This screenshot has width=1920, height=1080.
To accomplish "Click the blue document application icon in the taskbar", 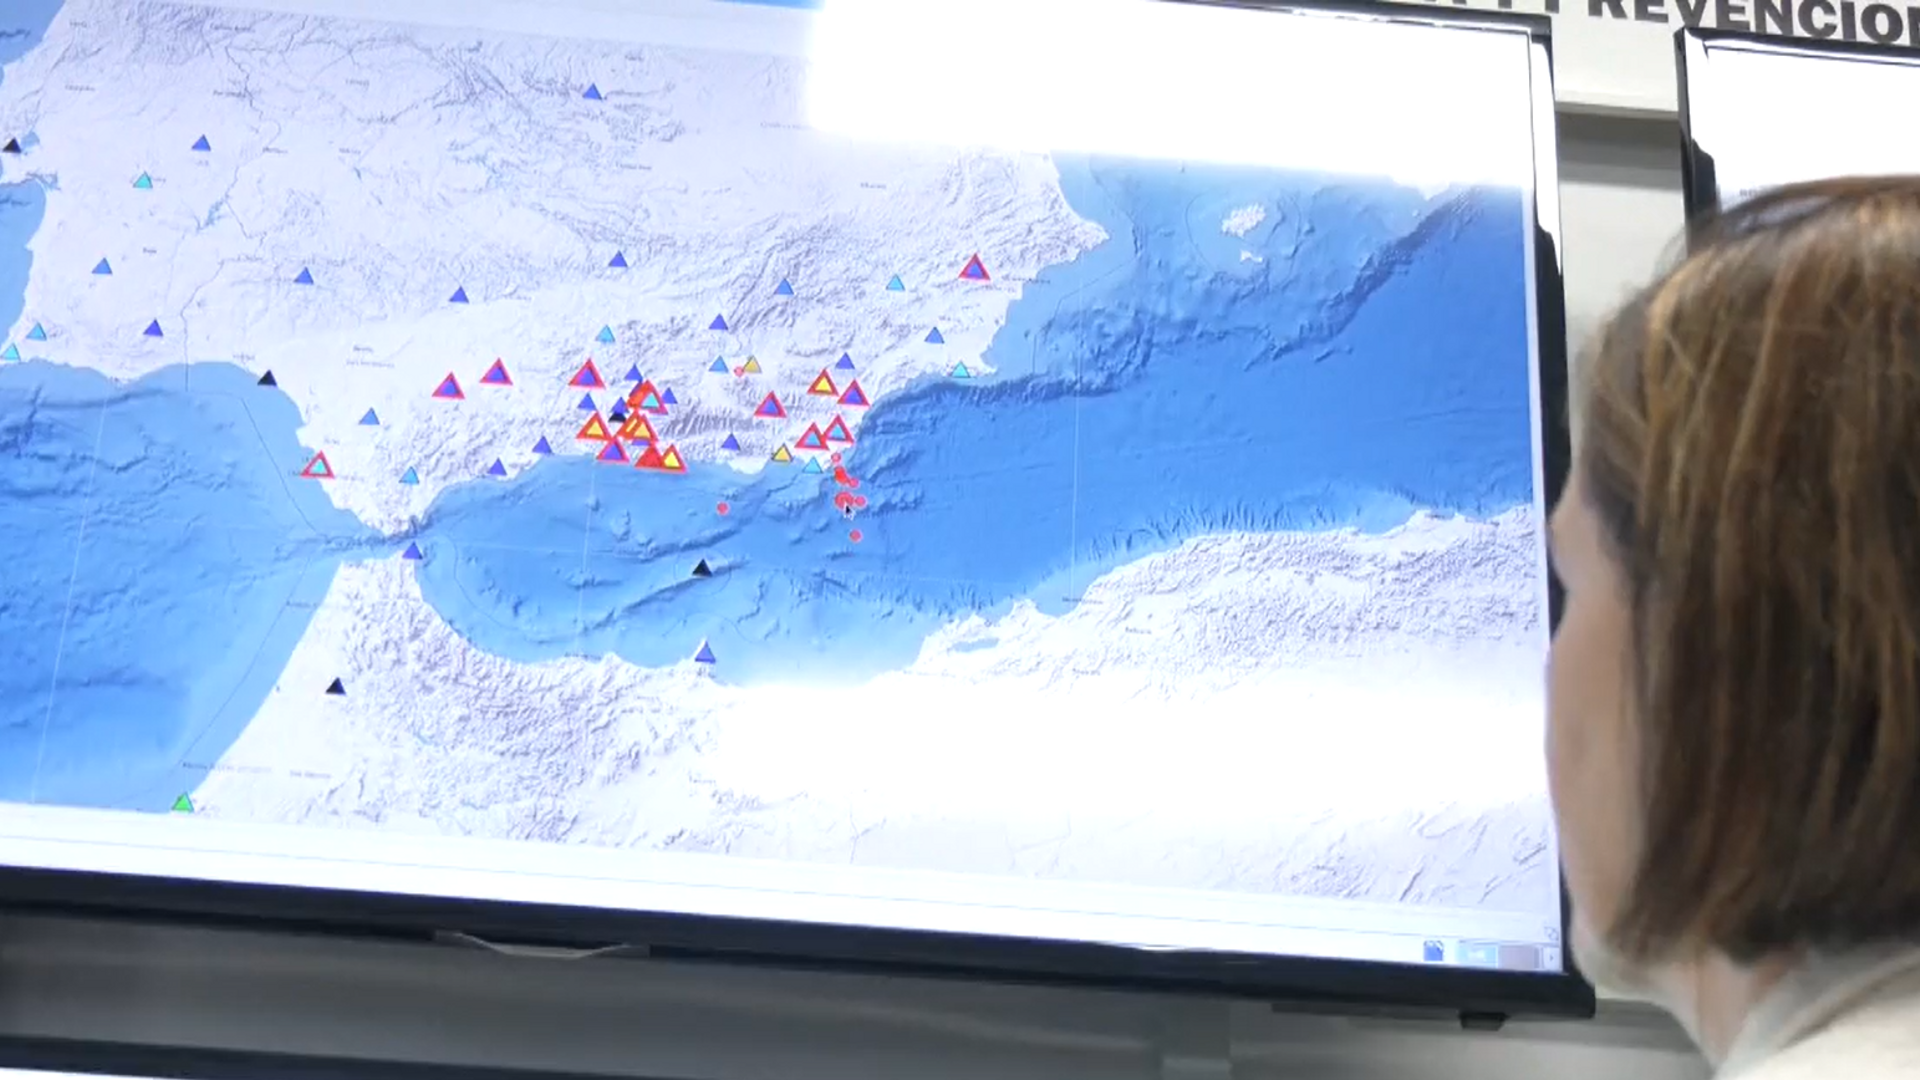I will coord(1433,951).
